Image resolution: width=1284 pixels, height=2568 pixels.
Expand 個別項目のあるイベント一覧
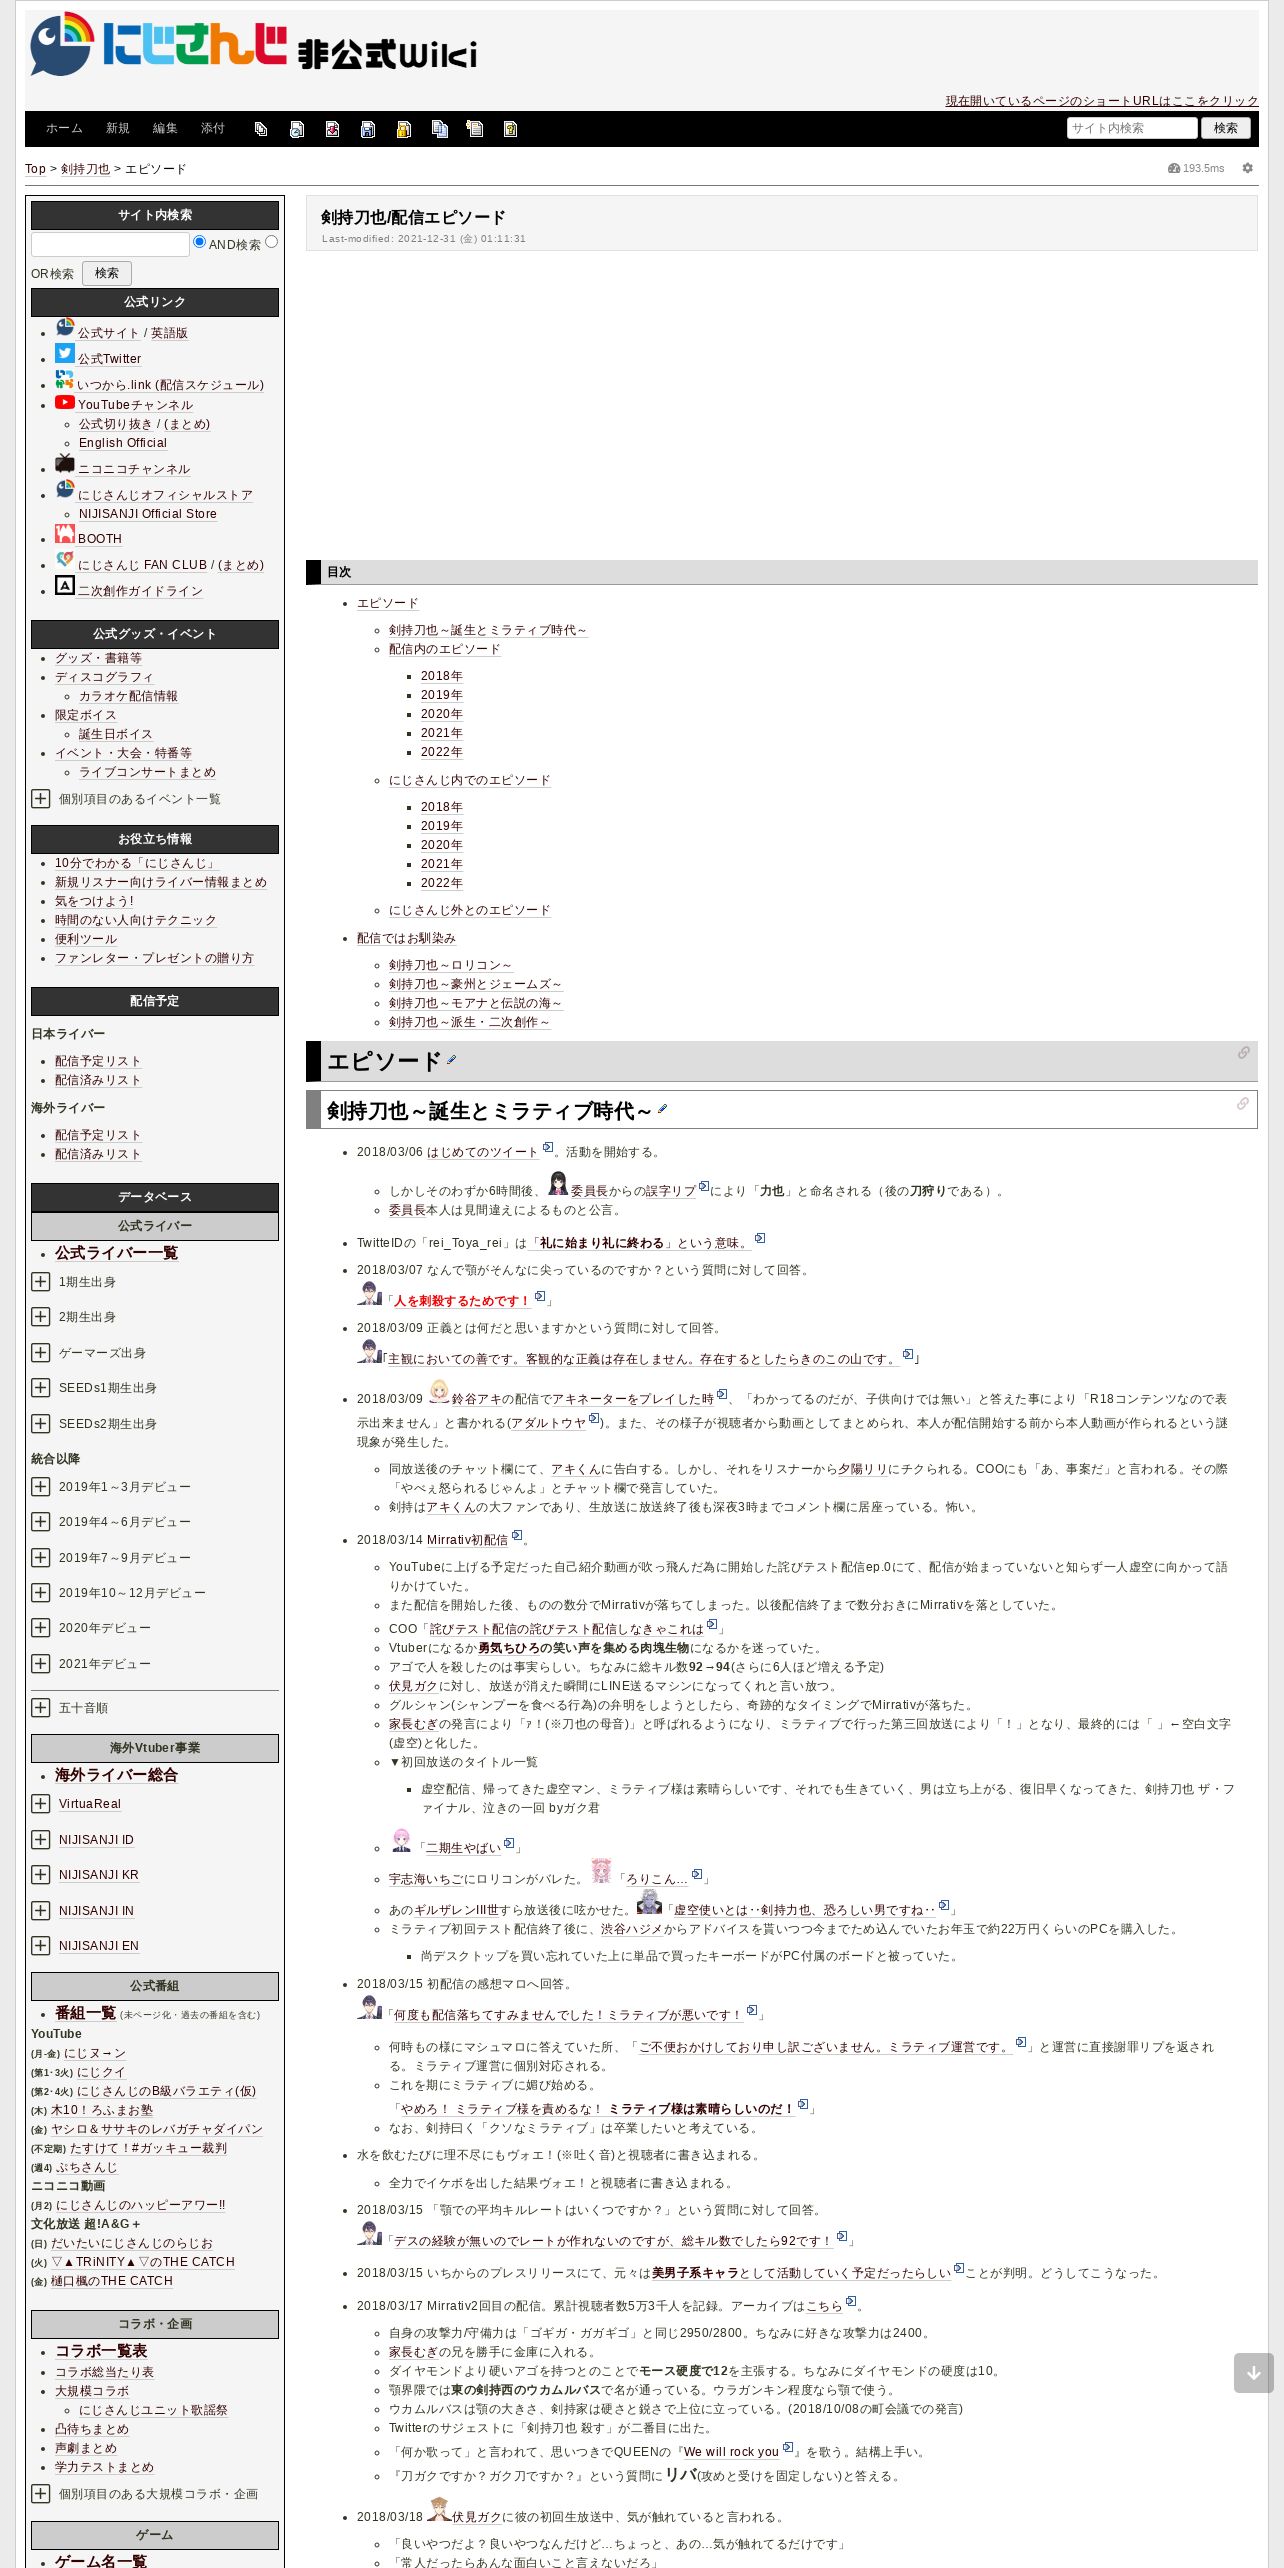point(41,798)
